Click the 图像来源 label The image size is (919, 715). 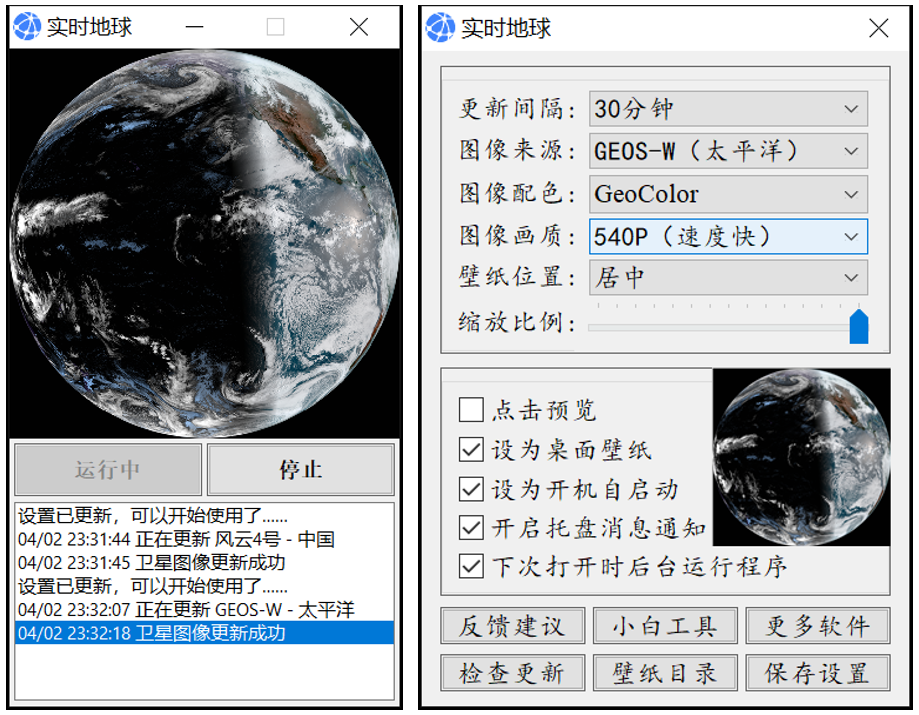click(x=518, y=151)
